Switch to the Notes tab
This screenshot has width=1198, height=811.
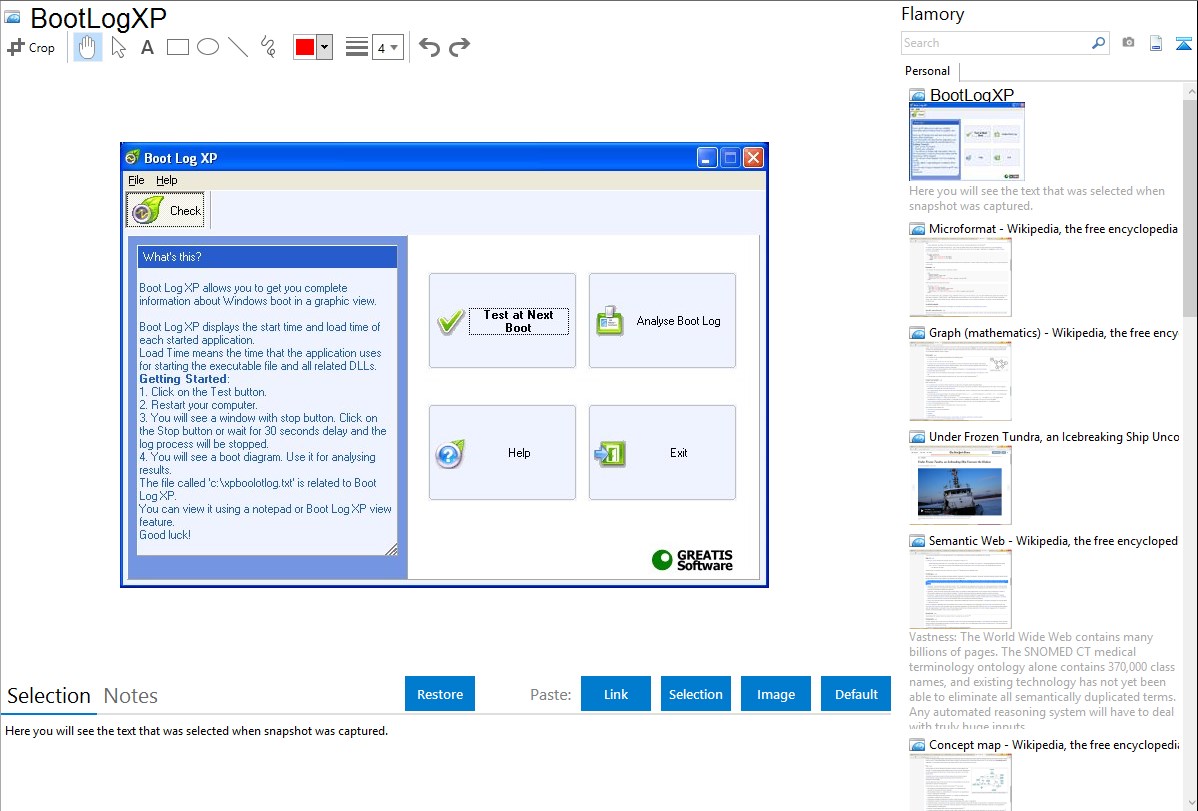click(x=131, y=696)
